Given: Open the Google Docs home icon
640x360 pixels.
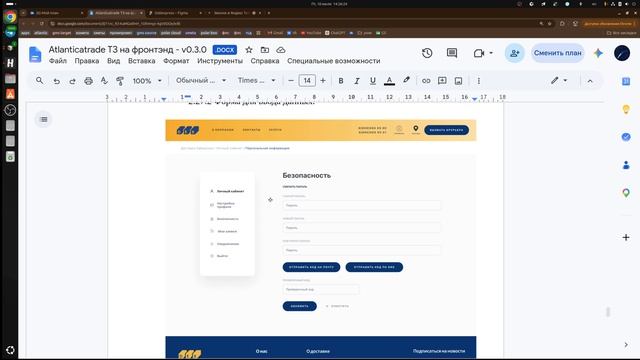Looking at the screenshot, I should click(35, 54).
